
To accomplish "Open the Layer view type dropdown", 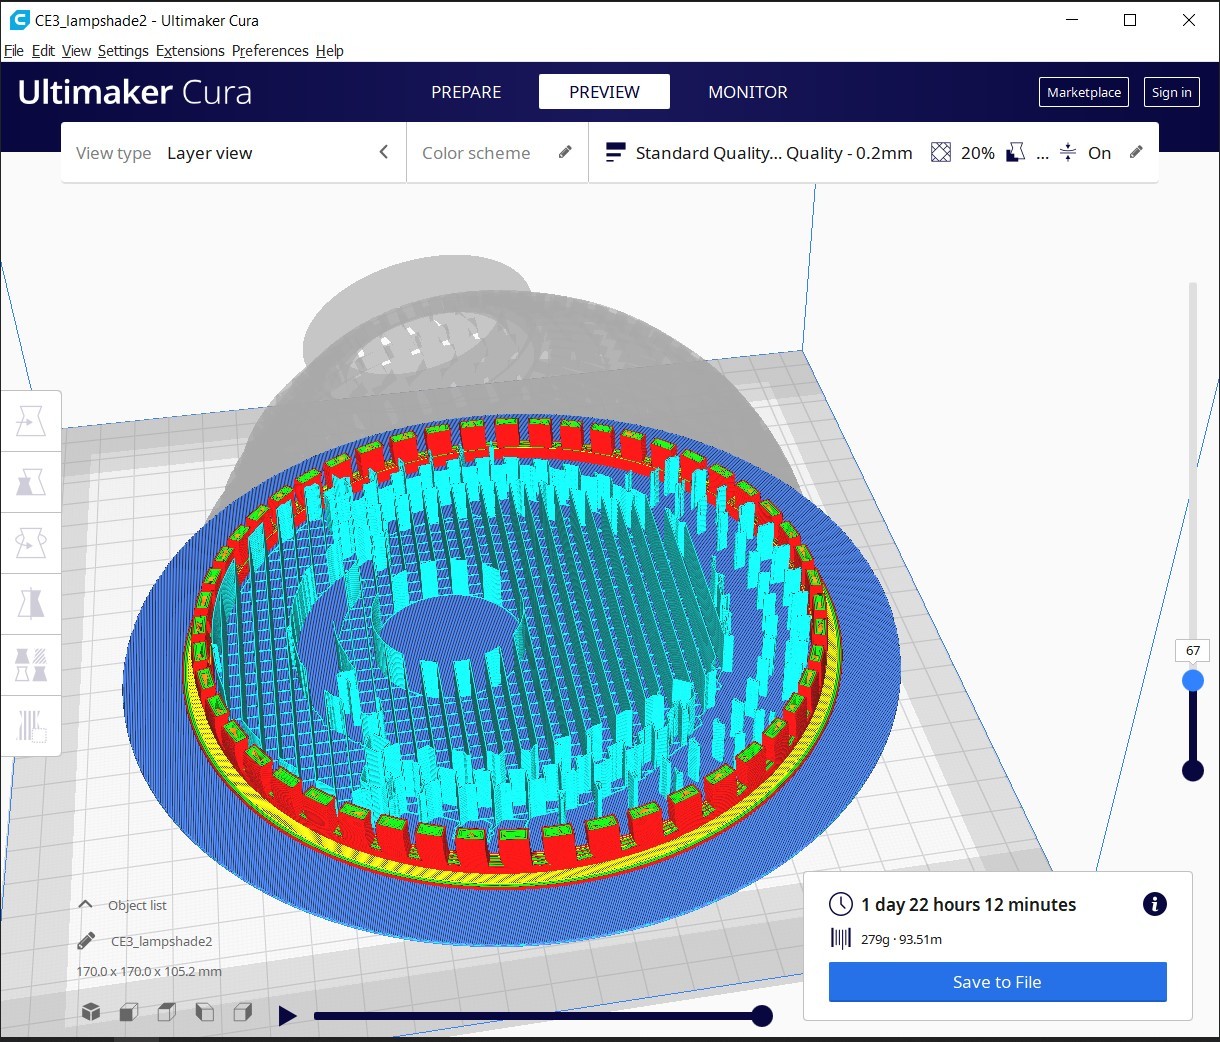I will pos(233,153).
